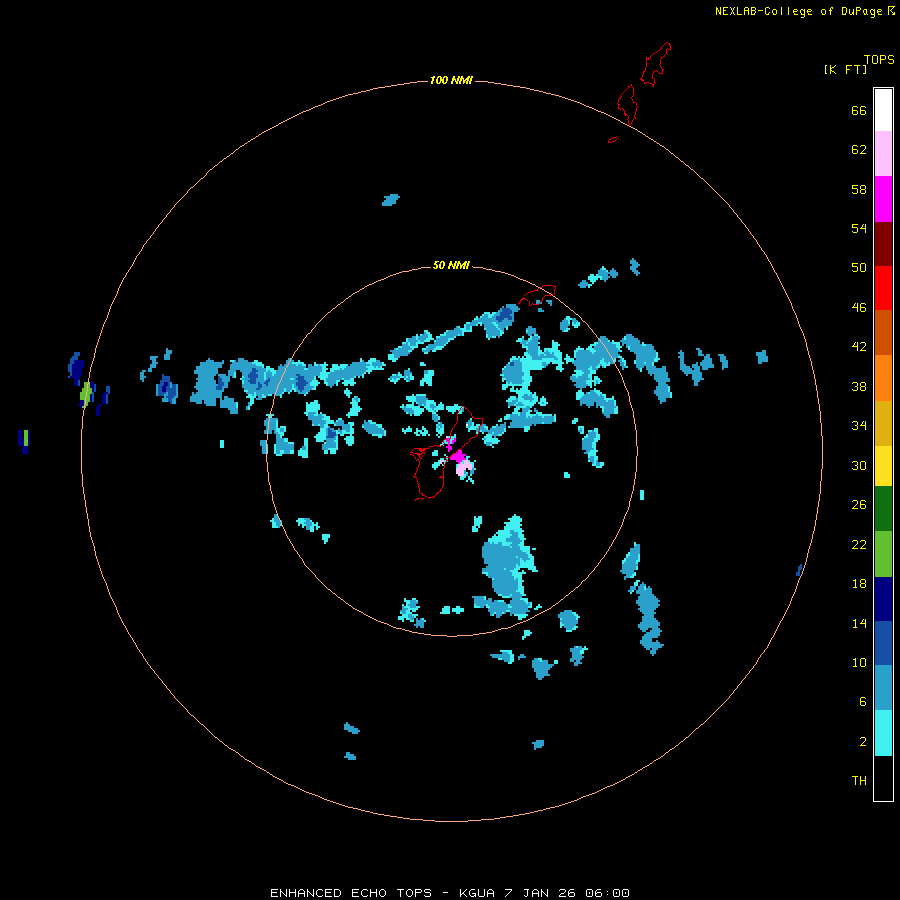Click the yellow 34 kft legend swatch
The image size is (900, 900).
tap(883, 466)
